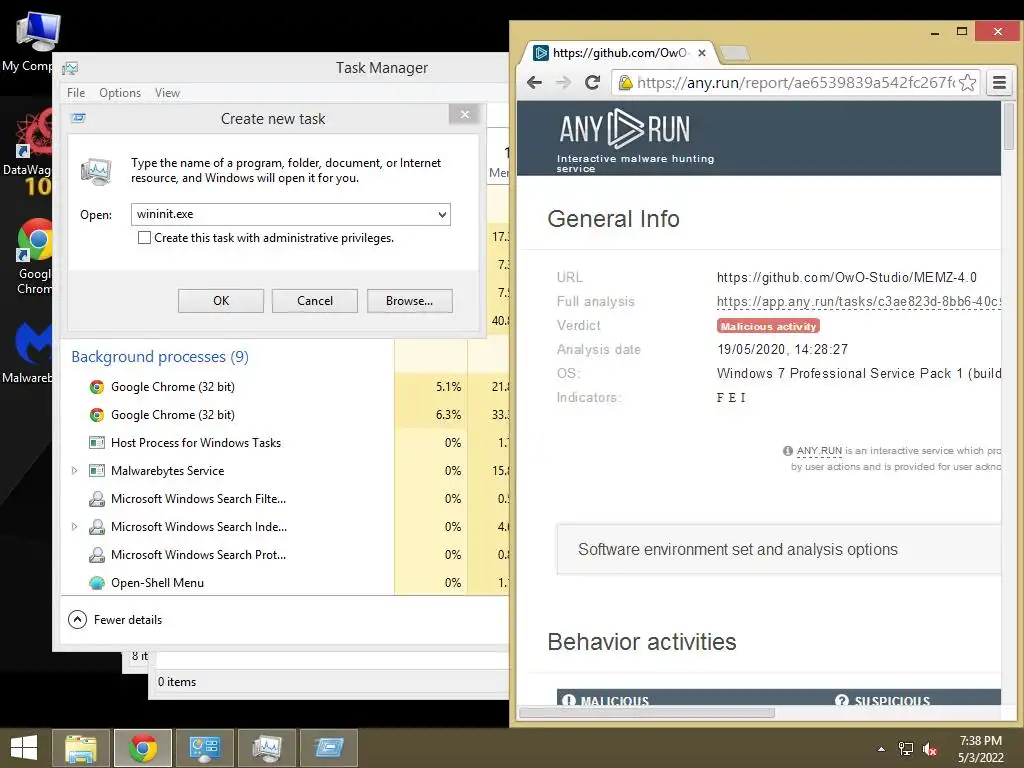Select the github.com Chrome tab

pos(617,53)
